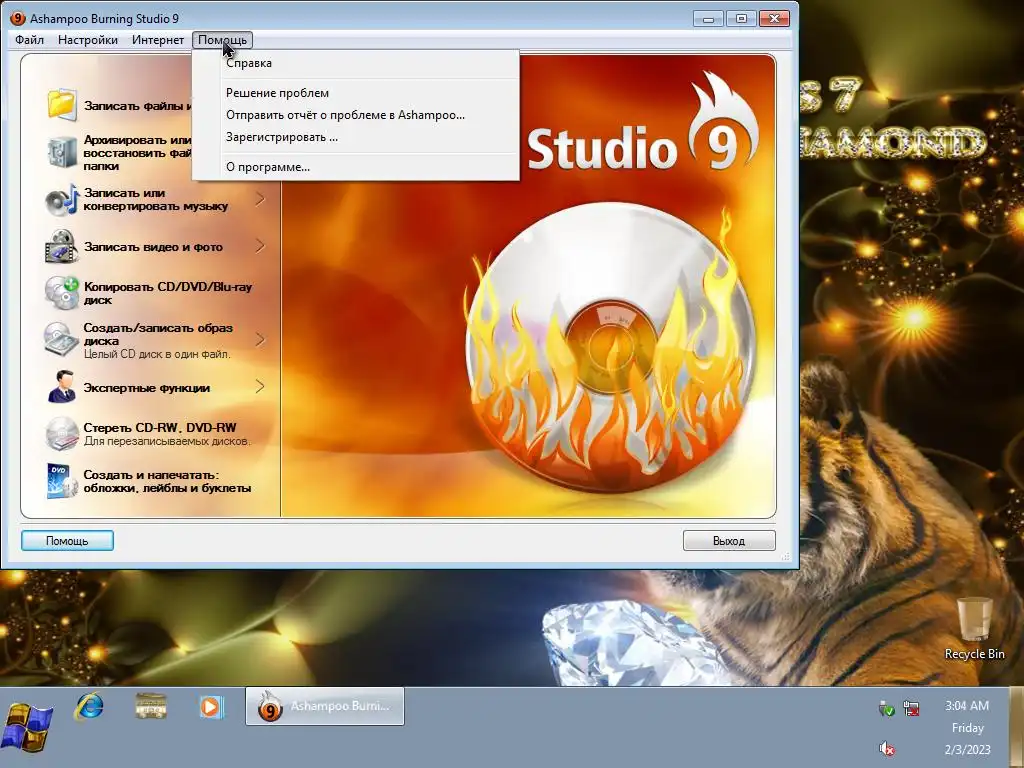
Task: Click the network tray icon with red mark
Action: [911, 708]
